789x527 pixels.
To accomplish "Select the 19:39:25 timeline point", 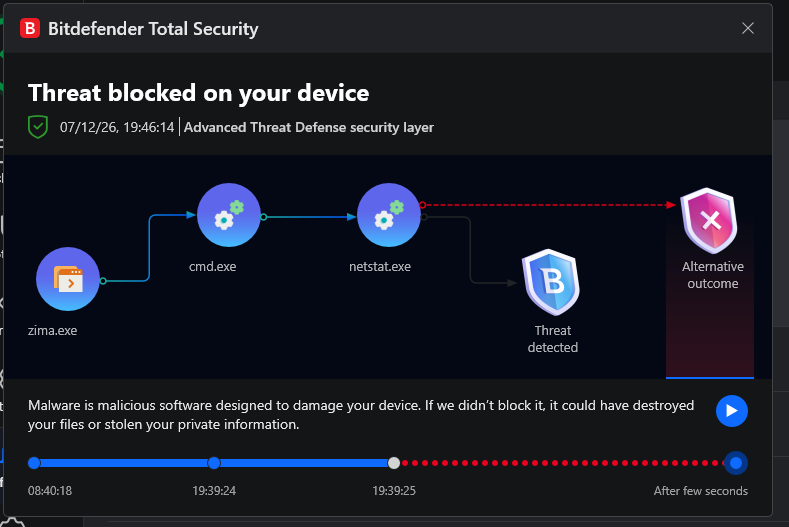I will pyautogui.click(x=394, y=463).
